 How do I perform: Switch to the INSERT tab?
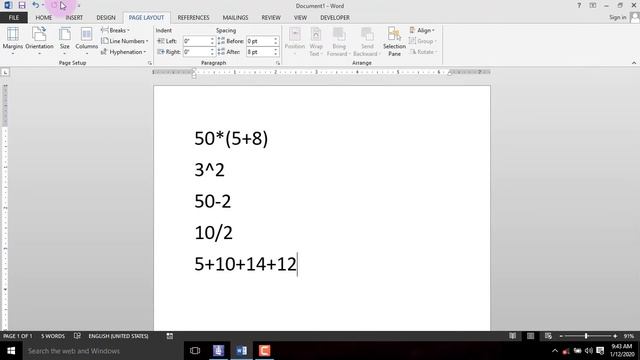tap(74, 18)
